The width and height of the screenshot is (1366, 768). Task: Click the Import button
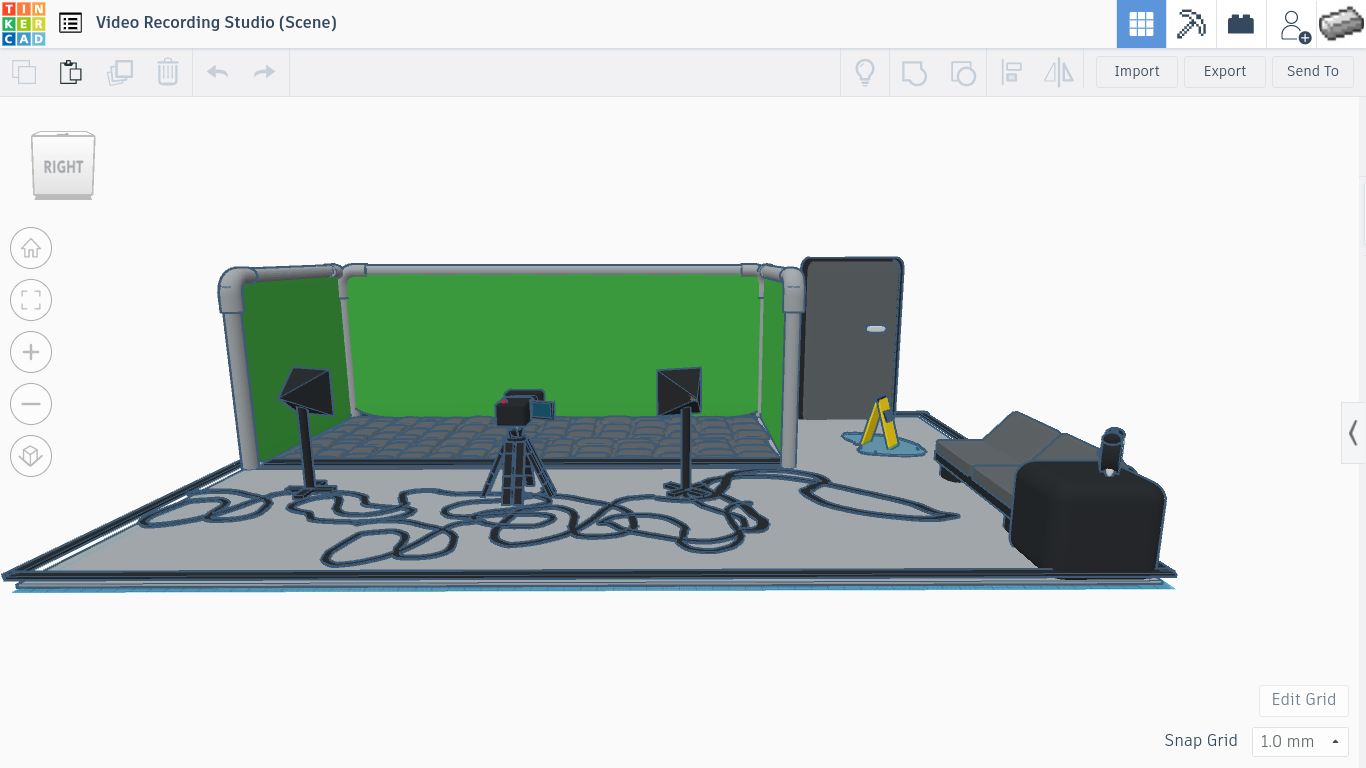tap(1136, 71)
